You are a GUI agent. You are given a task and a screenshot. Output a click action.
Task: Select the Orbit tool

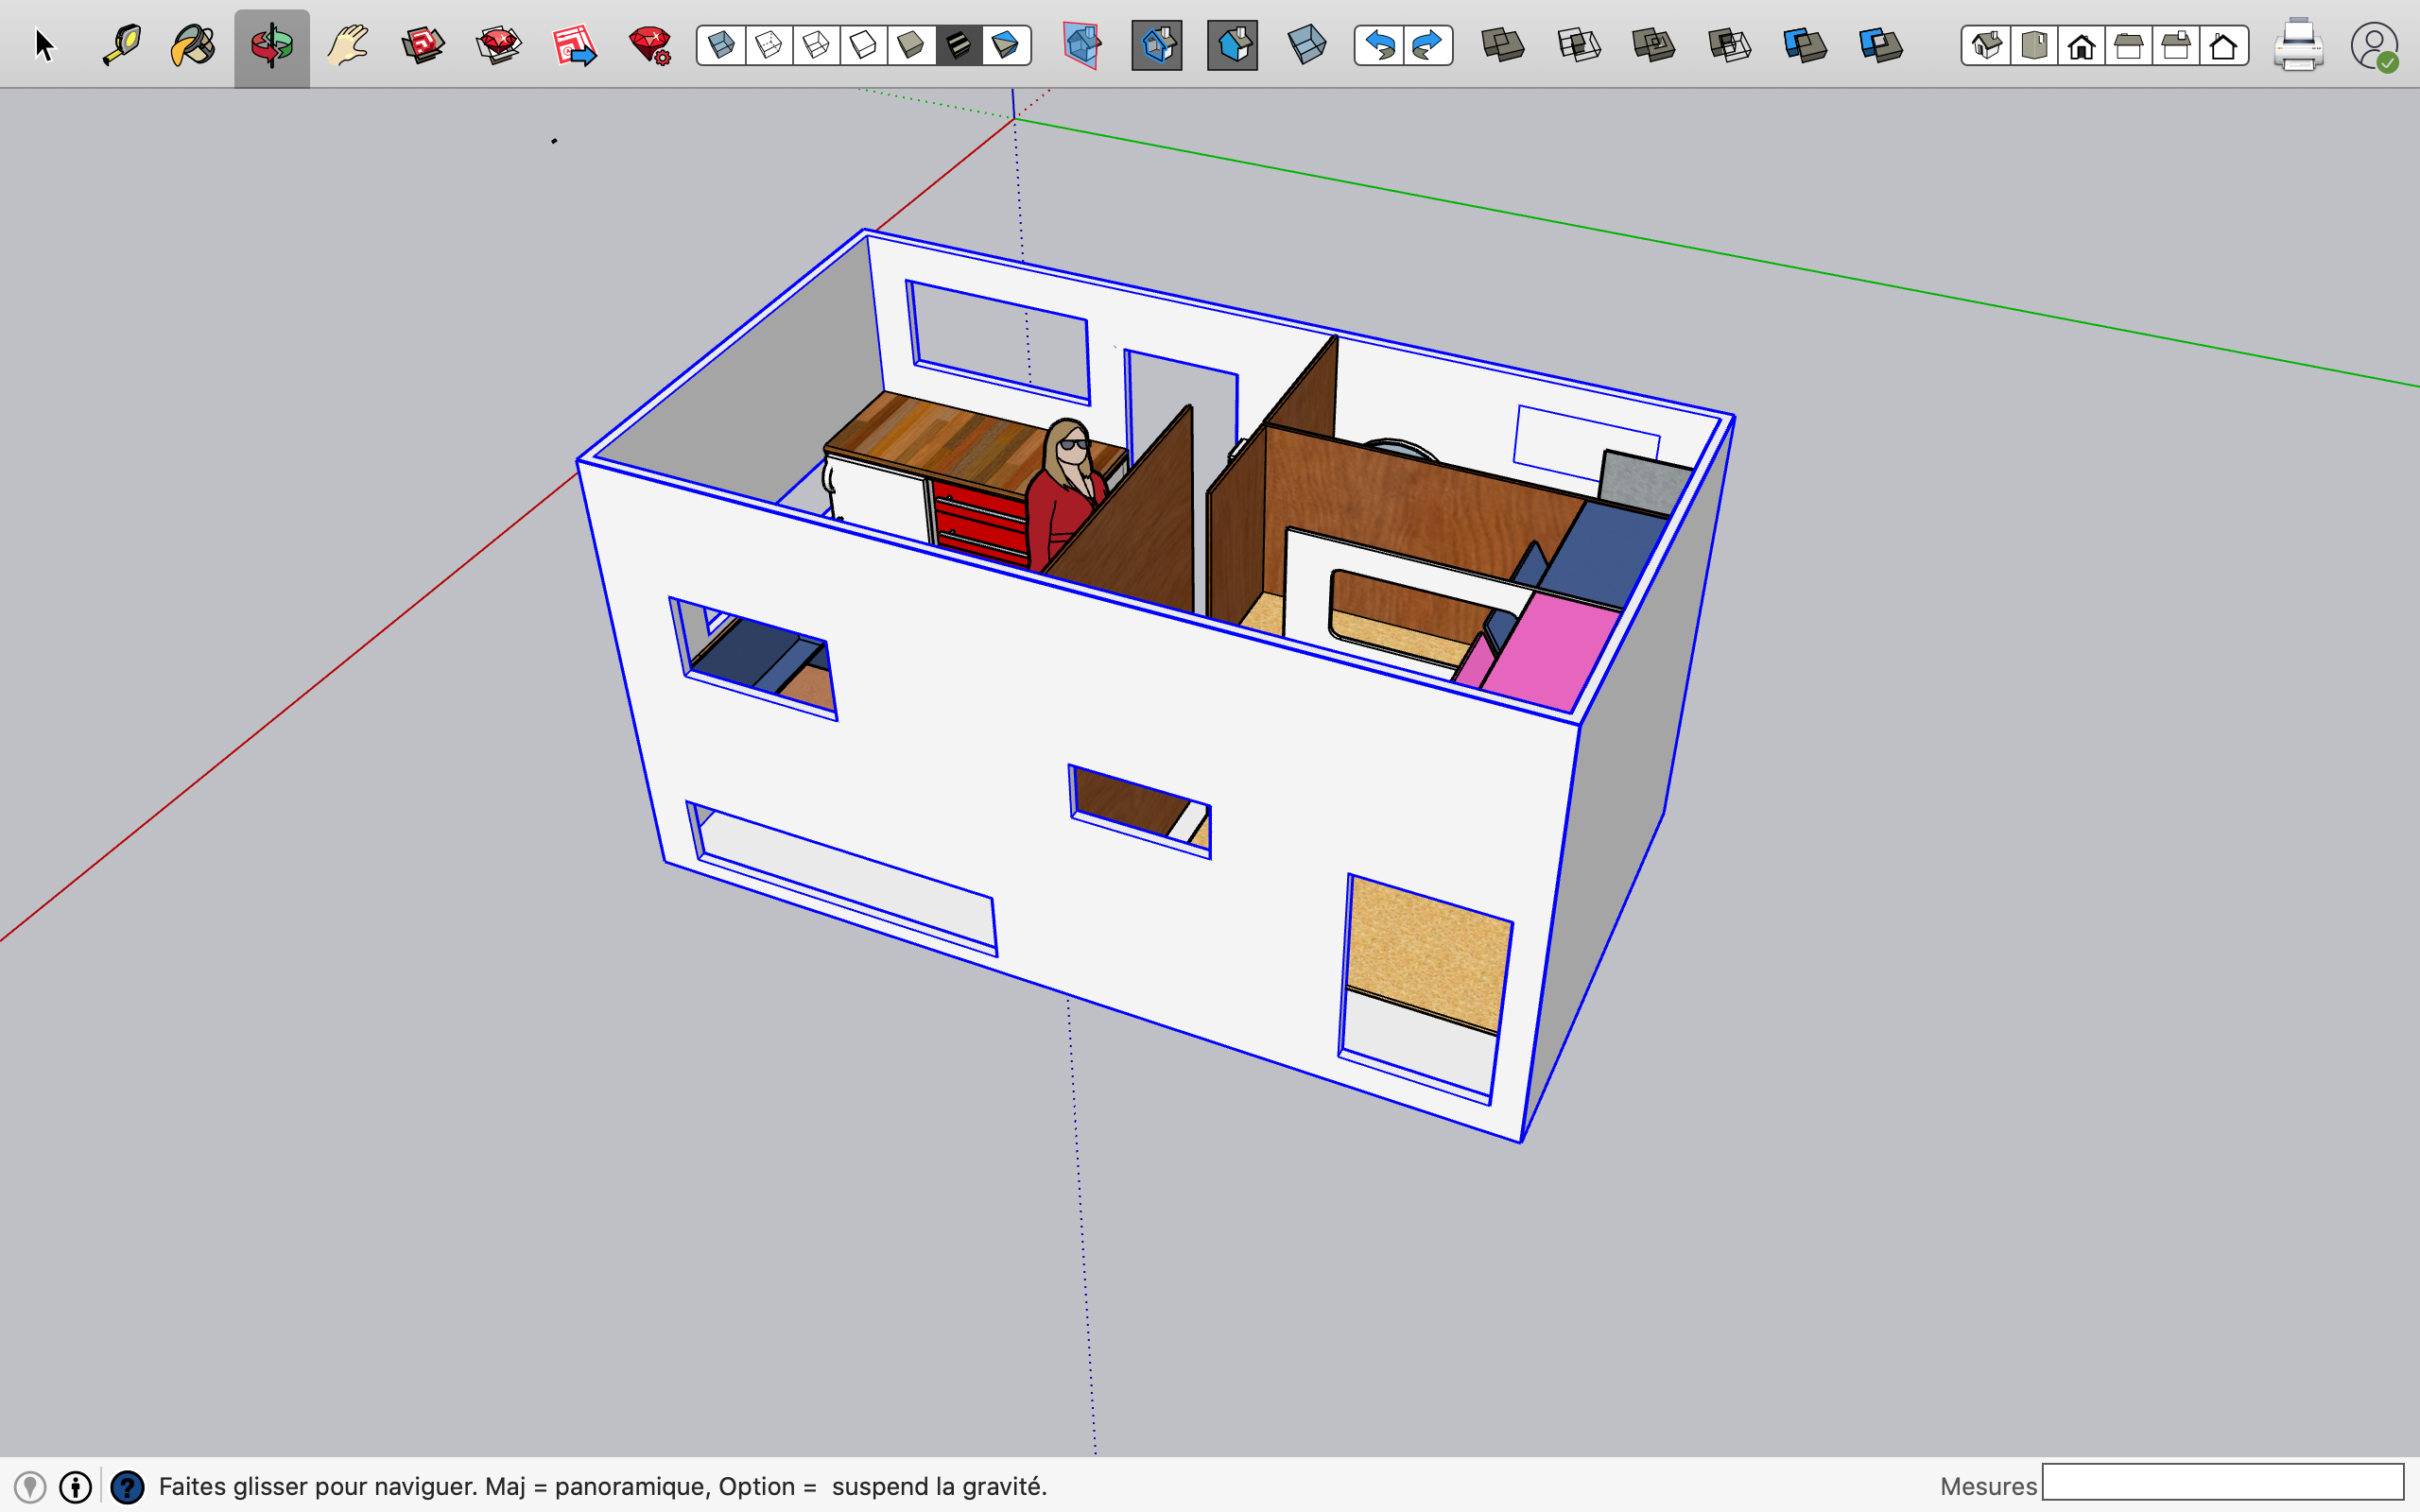pos(271,46)
